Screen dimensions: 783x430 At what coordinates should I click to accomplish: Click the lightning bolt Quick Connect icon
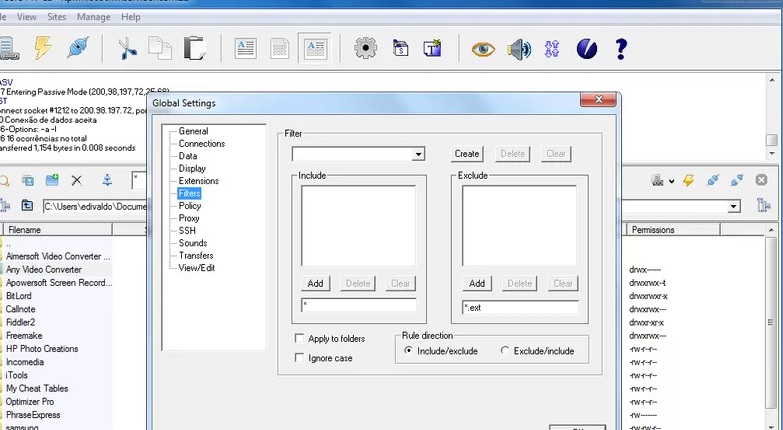[43, 48]
